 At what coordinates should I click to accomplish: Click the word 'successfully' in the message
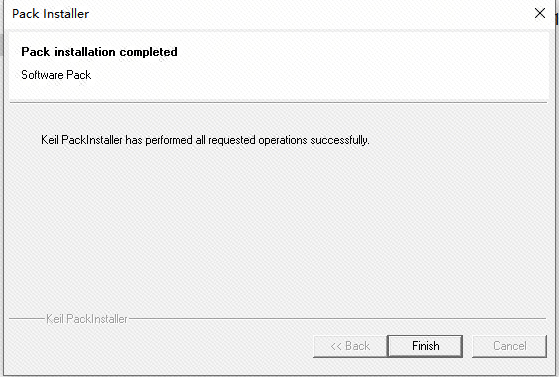point(339,140)
